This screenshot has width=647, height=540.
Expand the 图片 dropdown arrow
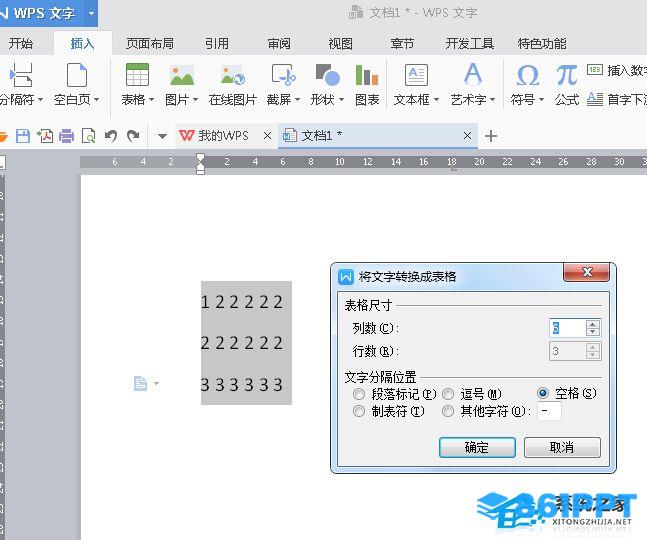(196, 99)
